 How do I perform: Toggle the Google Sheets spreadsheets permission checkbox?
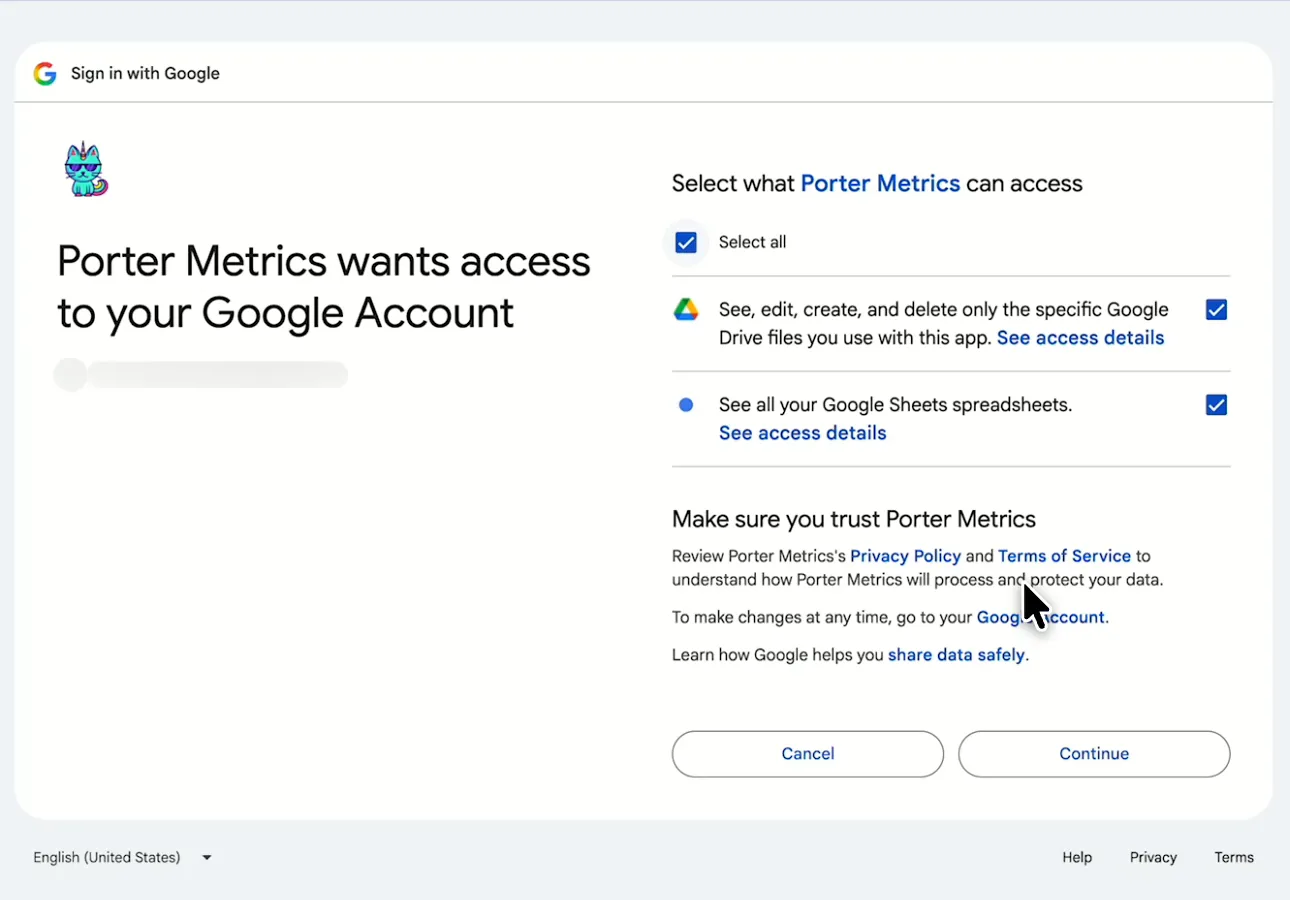tap(1216, 405)
